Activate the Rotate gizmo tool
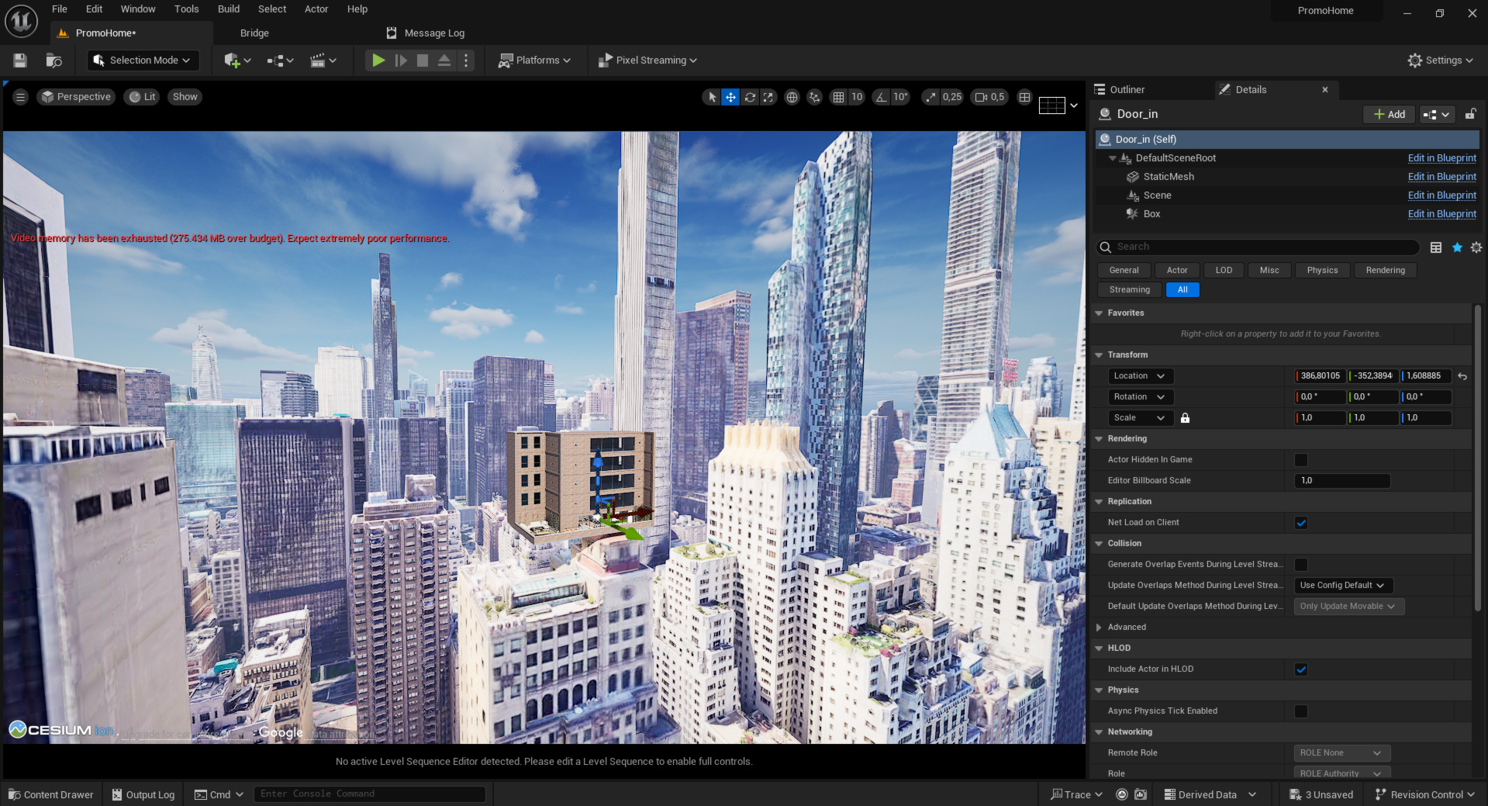 tap(749, 97)
